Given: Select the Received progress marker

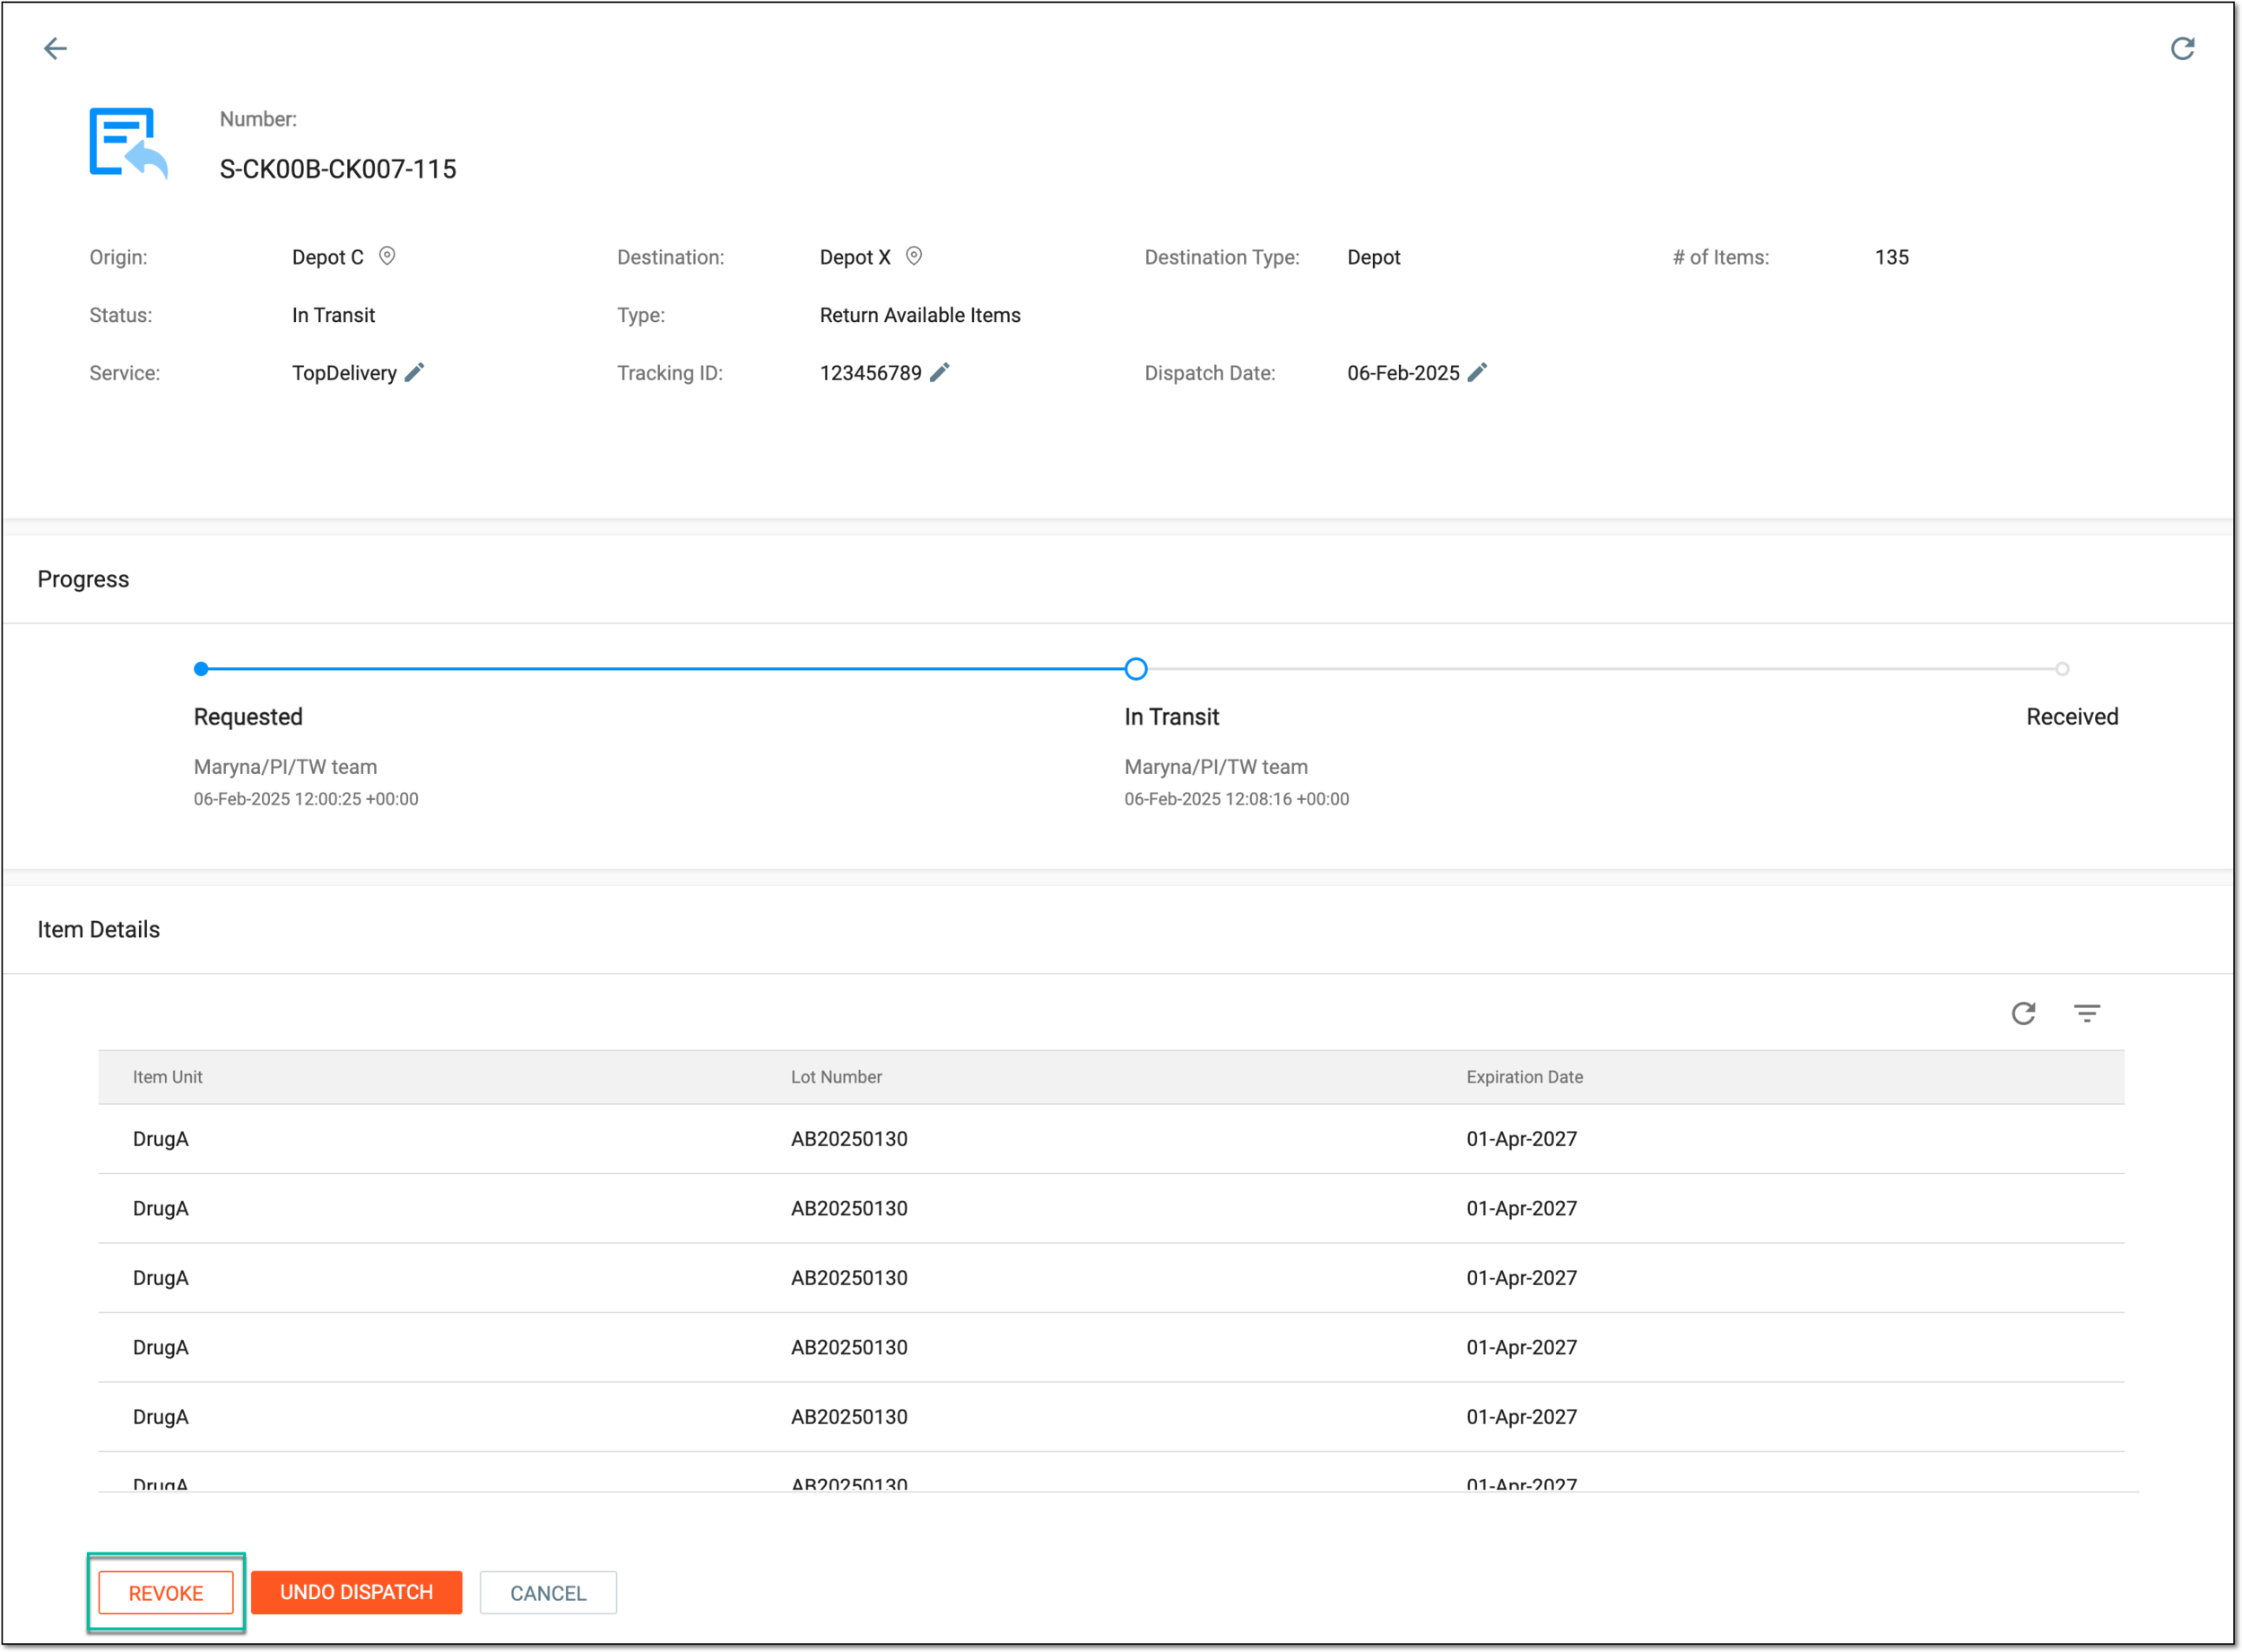Looking at the screenshot, I should (2061, 668).
